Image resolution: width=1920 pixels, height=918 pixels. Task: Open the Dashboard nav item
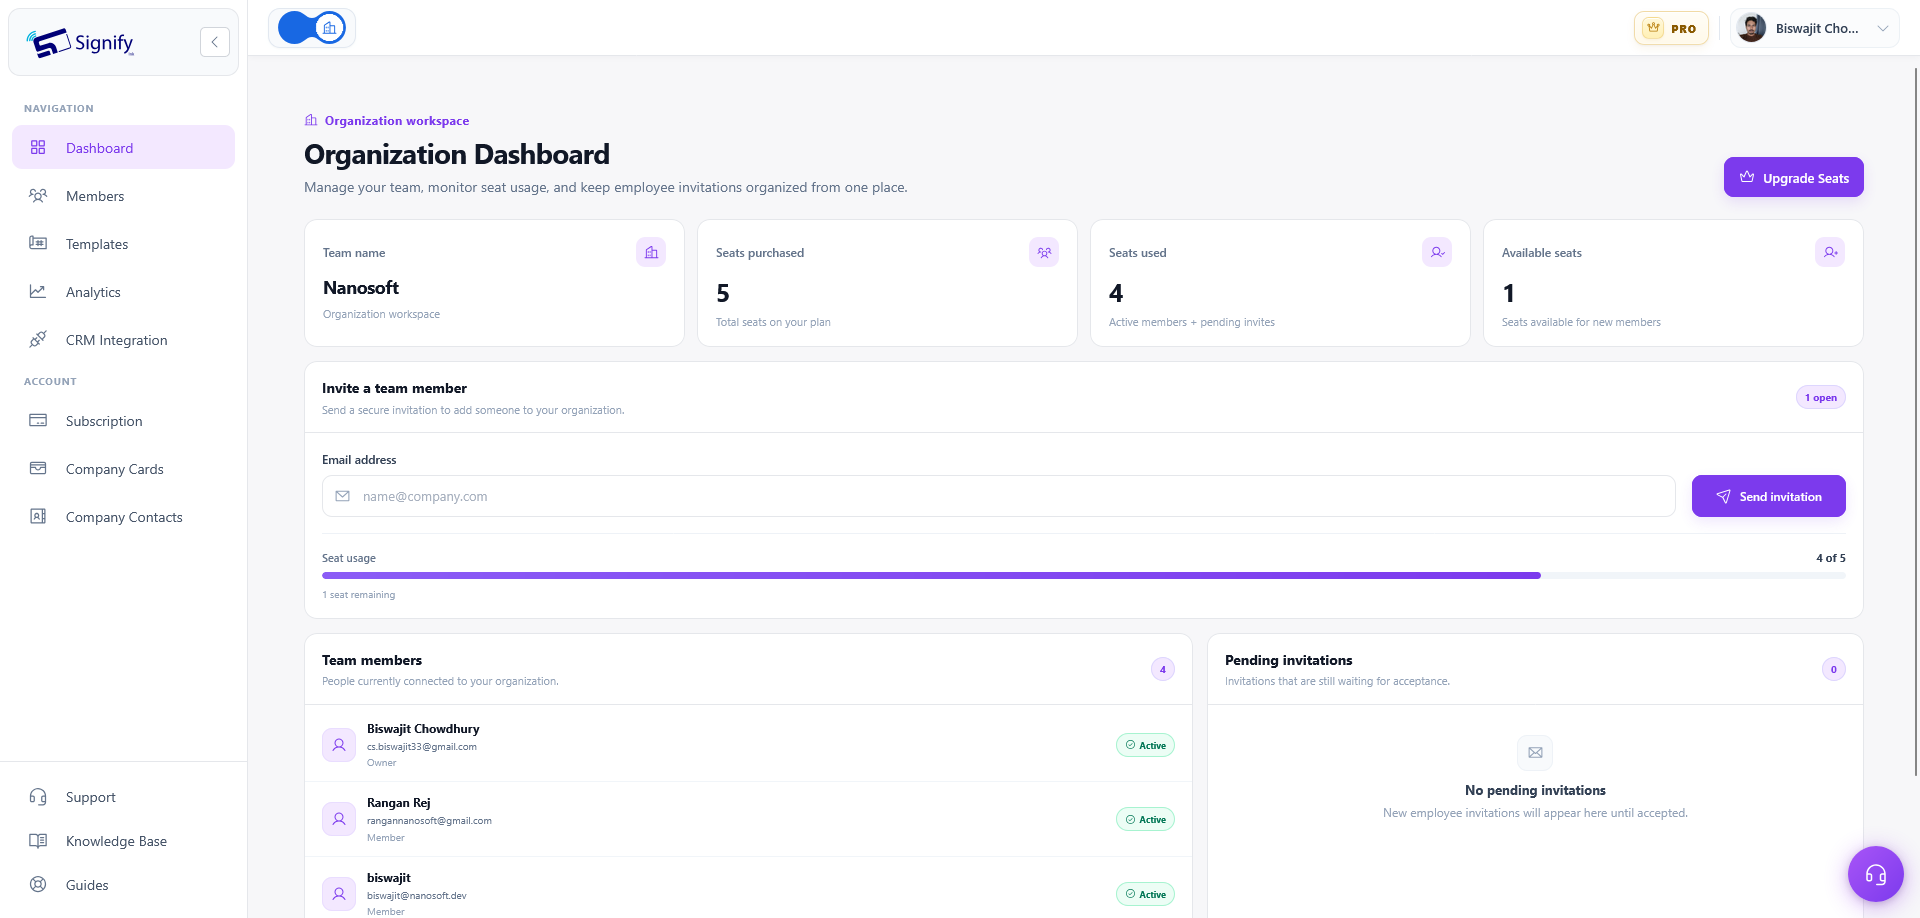123,147
